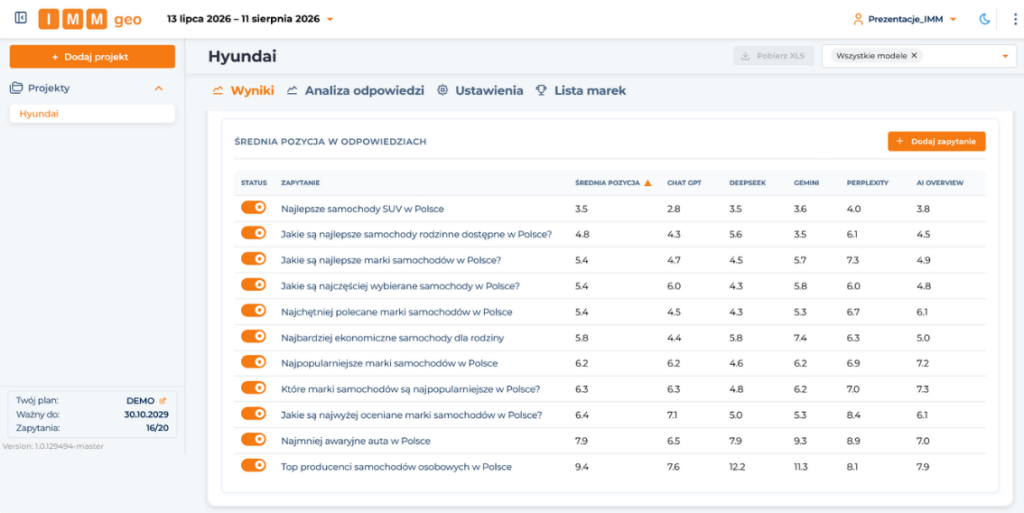Screen dimensions: 1024x513
Task: Open the Analiza odpowiedzi tab
Action: [x=355, y=91]
